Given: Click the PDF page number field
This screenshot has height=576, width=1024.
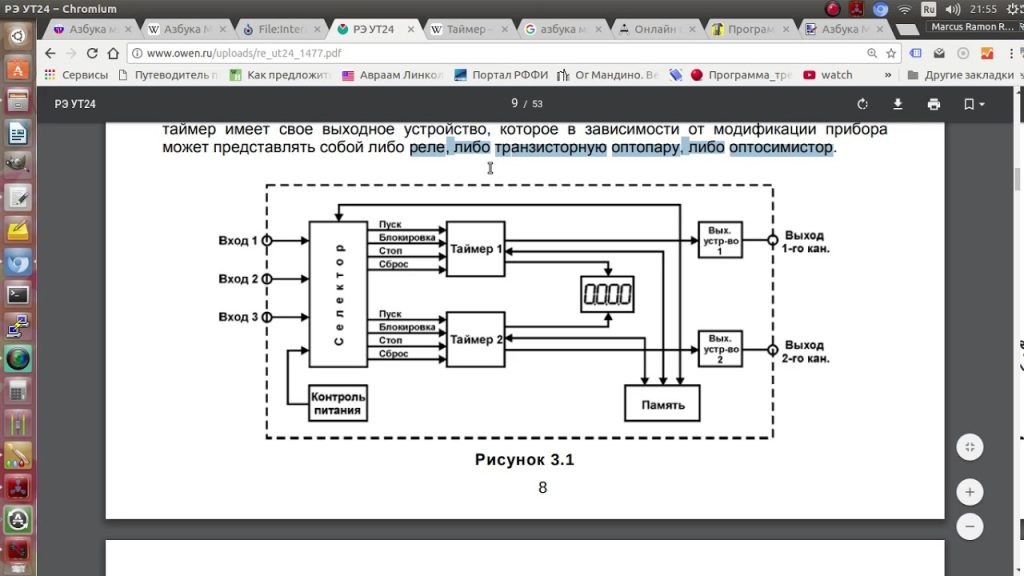Looking at the screenshot, I should pyautogui.click(x=515, y=103).
